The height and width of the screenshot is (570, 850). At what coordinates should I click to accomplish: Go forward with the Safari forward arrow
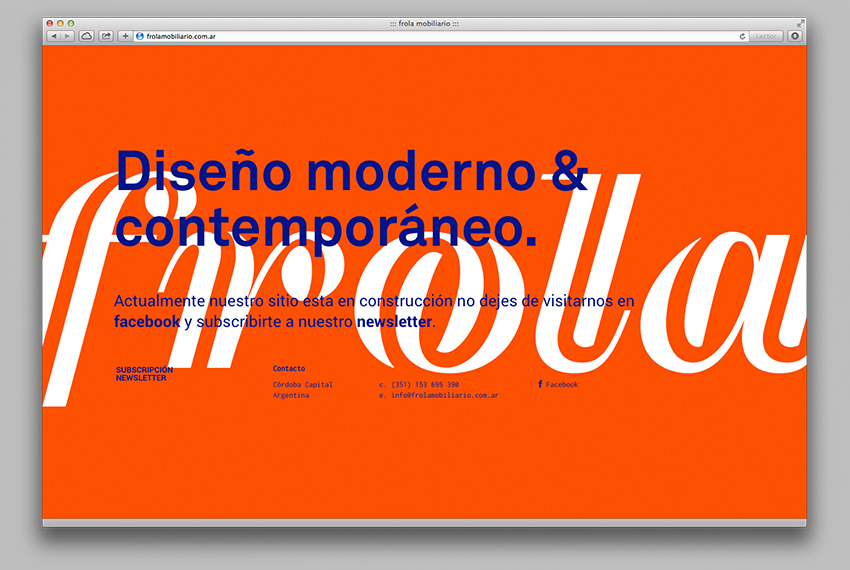click(x=67, y=36)
